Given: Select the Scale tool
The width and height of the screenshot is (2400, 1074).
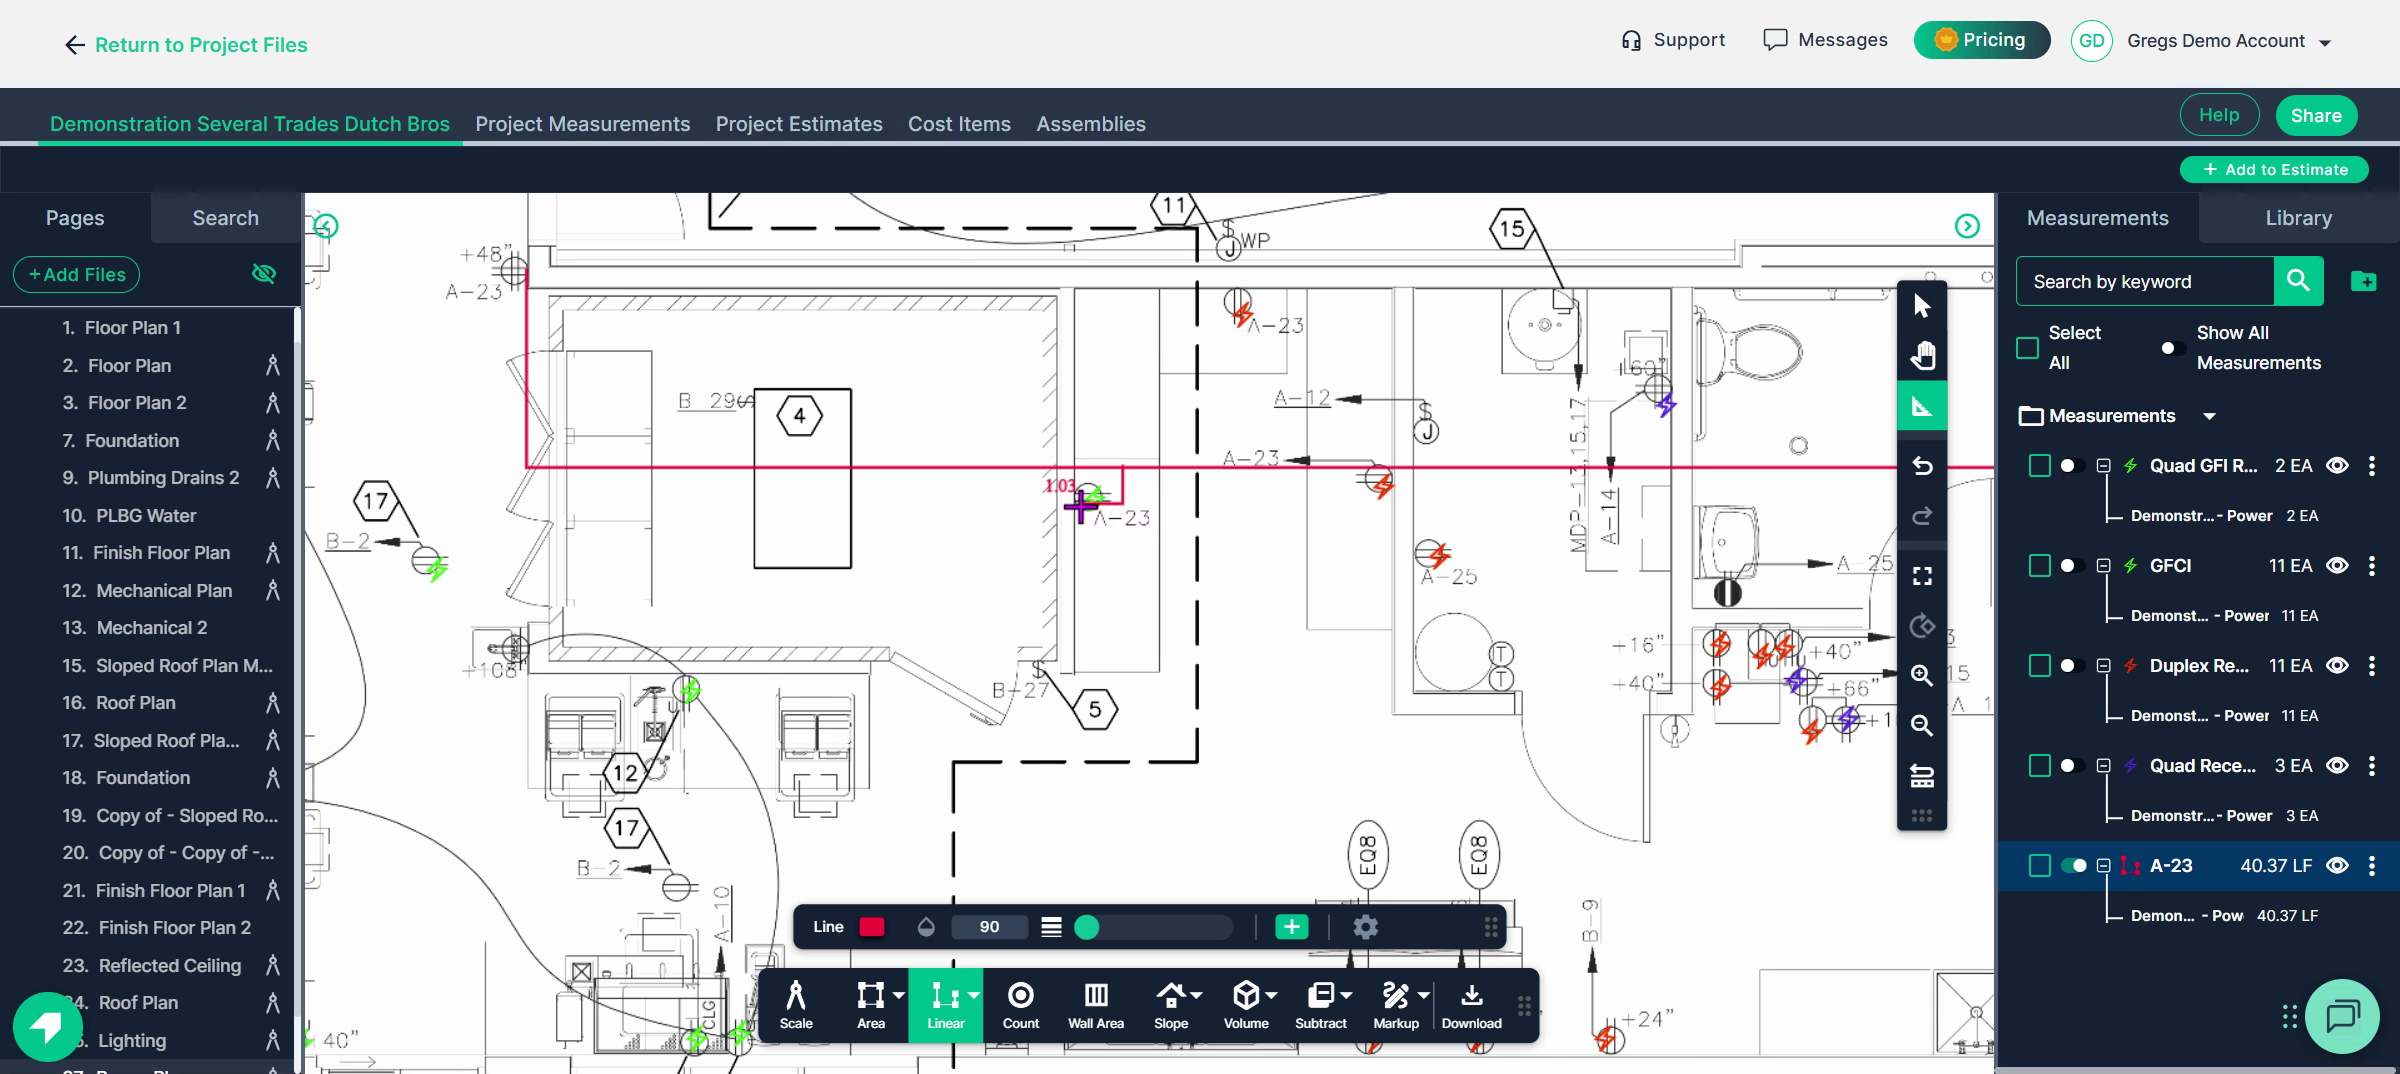Looking at the screenshot, I should [796, 1005].
